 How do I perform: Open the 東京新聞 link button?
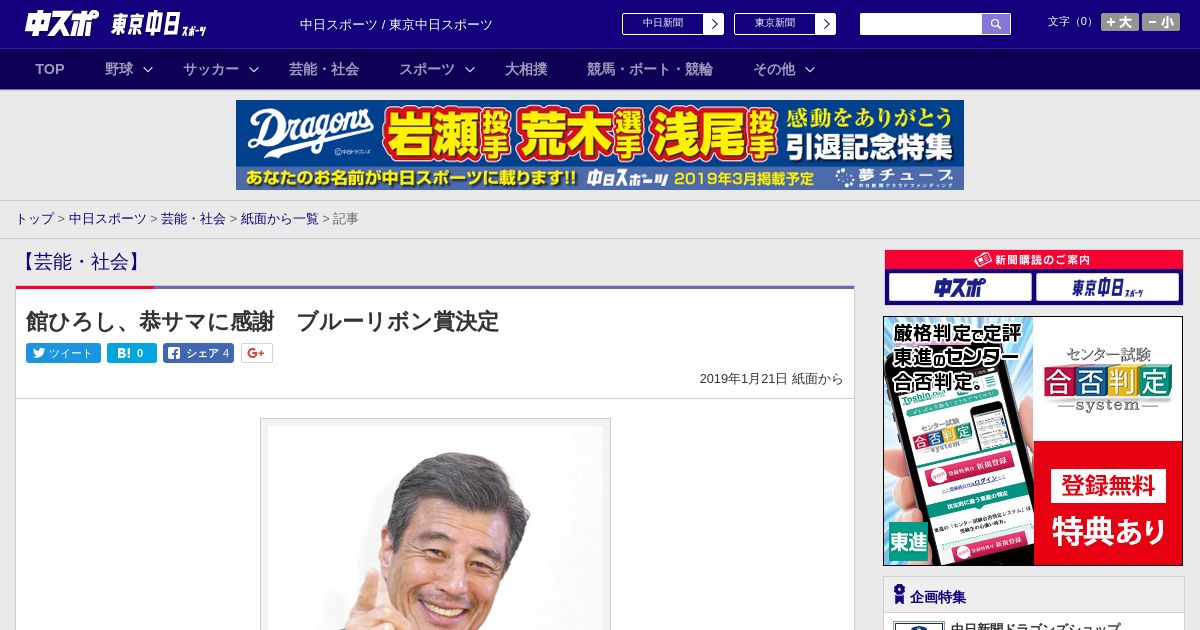click(774, 24)
